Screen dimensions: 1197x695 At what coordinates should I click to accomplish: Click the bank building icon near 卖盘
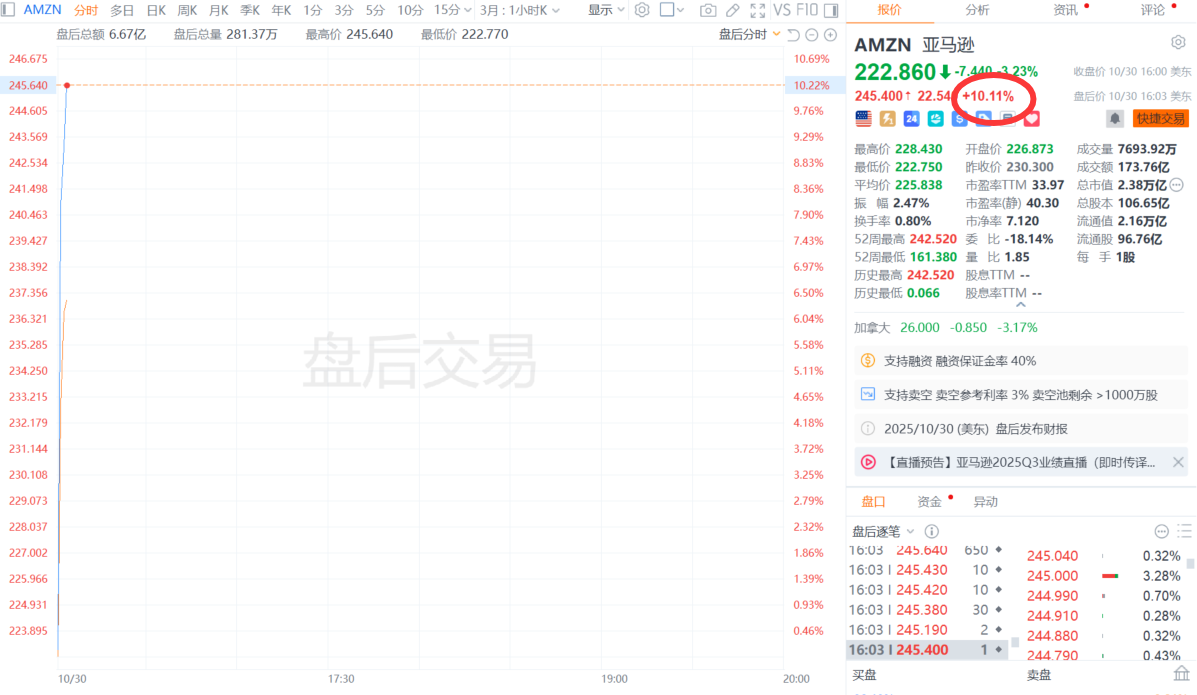(x=1181, y=674)
